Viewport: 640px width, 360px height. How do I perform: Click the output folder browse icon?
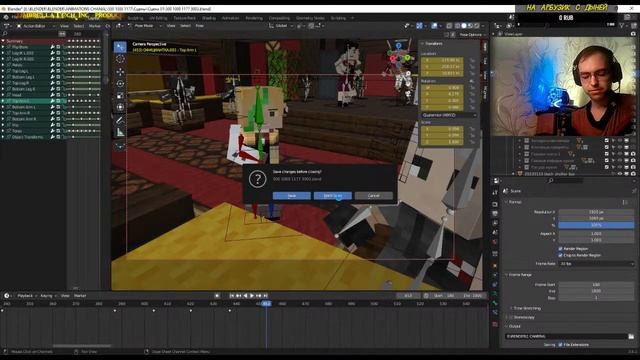click(x=631, y=336)
